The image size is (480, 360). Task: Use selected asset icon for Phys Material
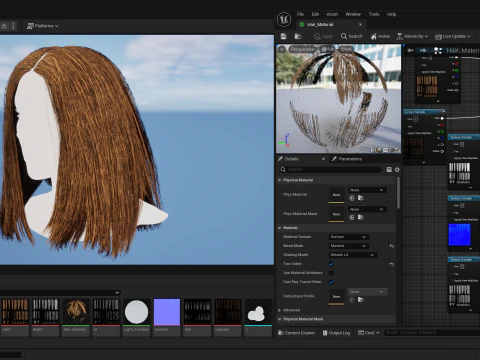click(x=352, y=198)
